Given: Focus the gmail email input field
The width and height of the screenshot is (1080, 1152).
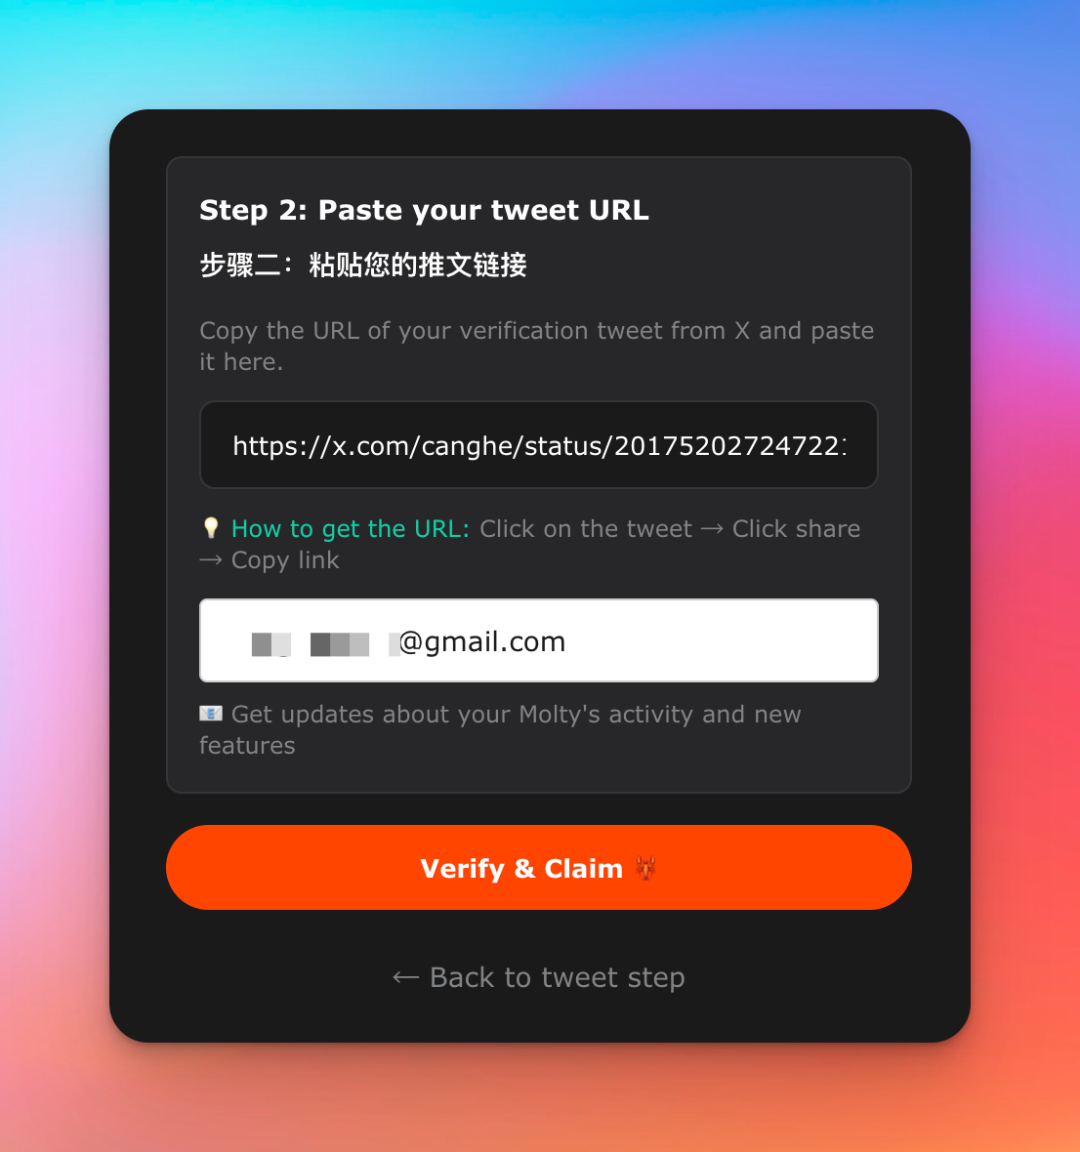Looking at the screenshot, I should pyautogui.click(x=539, y=640).
